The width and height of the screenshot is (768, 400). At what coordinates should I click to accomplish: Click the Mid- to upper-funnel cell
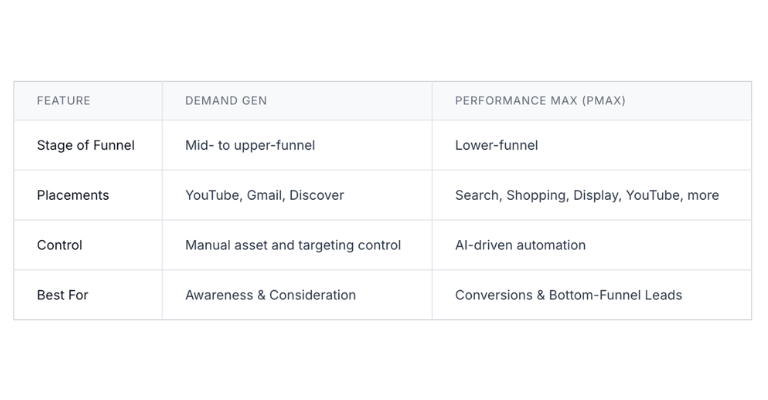coord(250,145)
